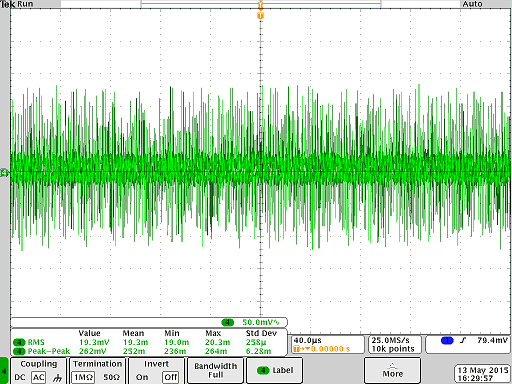This screenshot has height=384, width=512.
Task: Click the channel 4 badge beside RMS
Action: point(19,342)
